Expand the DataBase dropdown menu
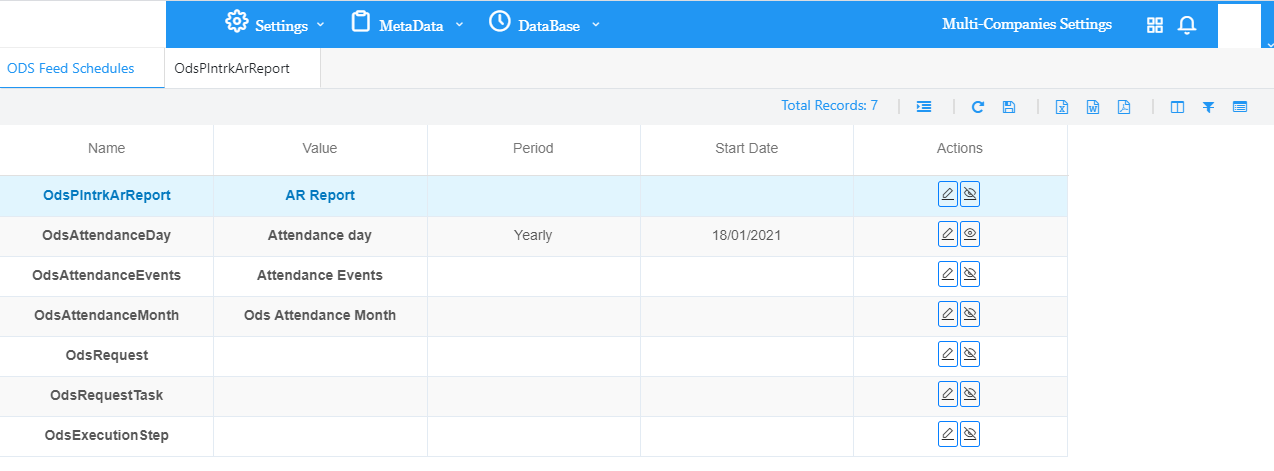This screenshot has width=1274, height=471. point(545,25)
